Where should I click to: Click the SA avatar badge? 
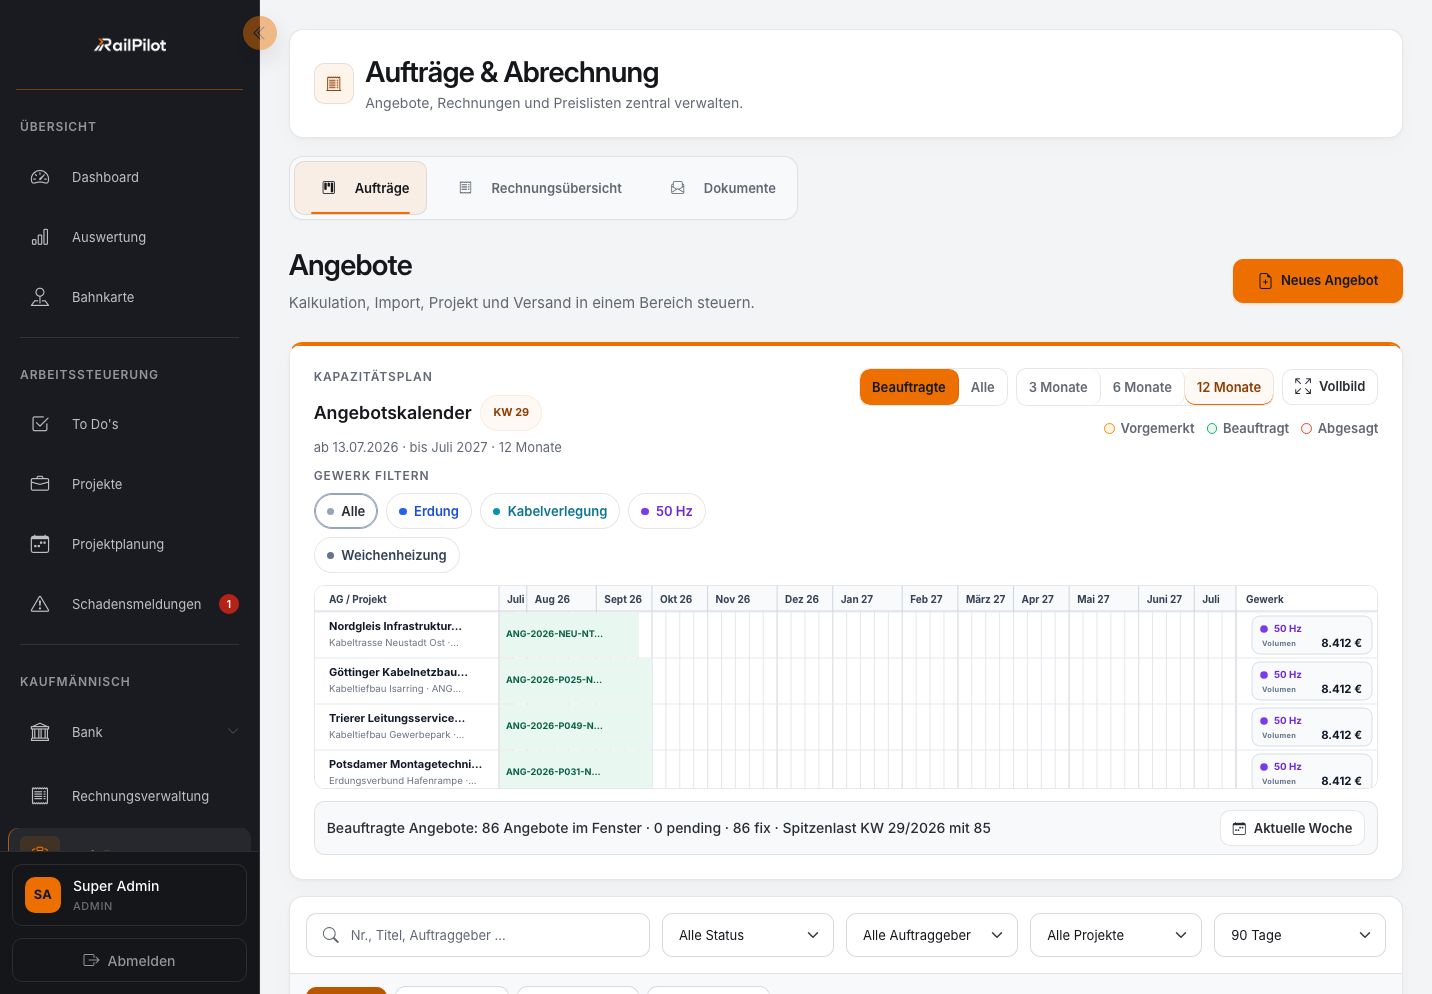point(43,895)
